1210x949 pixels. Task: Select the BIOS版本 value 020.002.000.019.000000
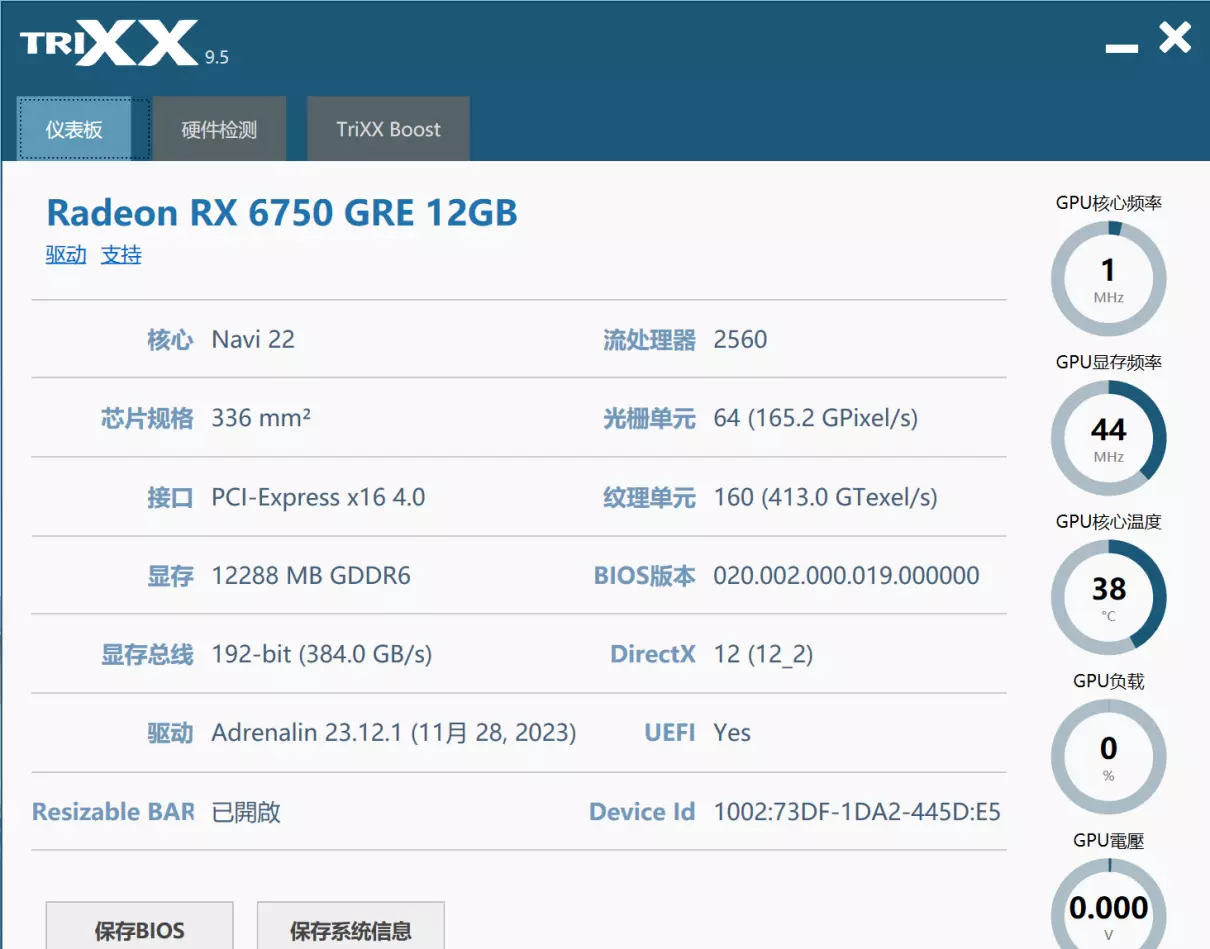coord(846,576)
